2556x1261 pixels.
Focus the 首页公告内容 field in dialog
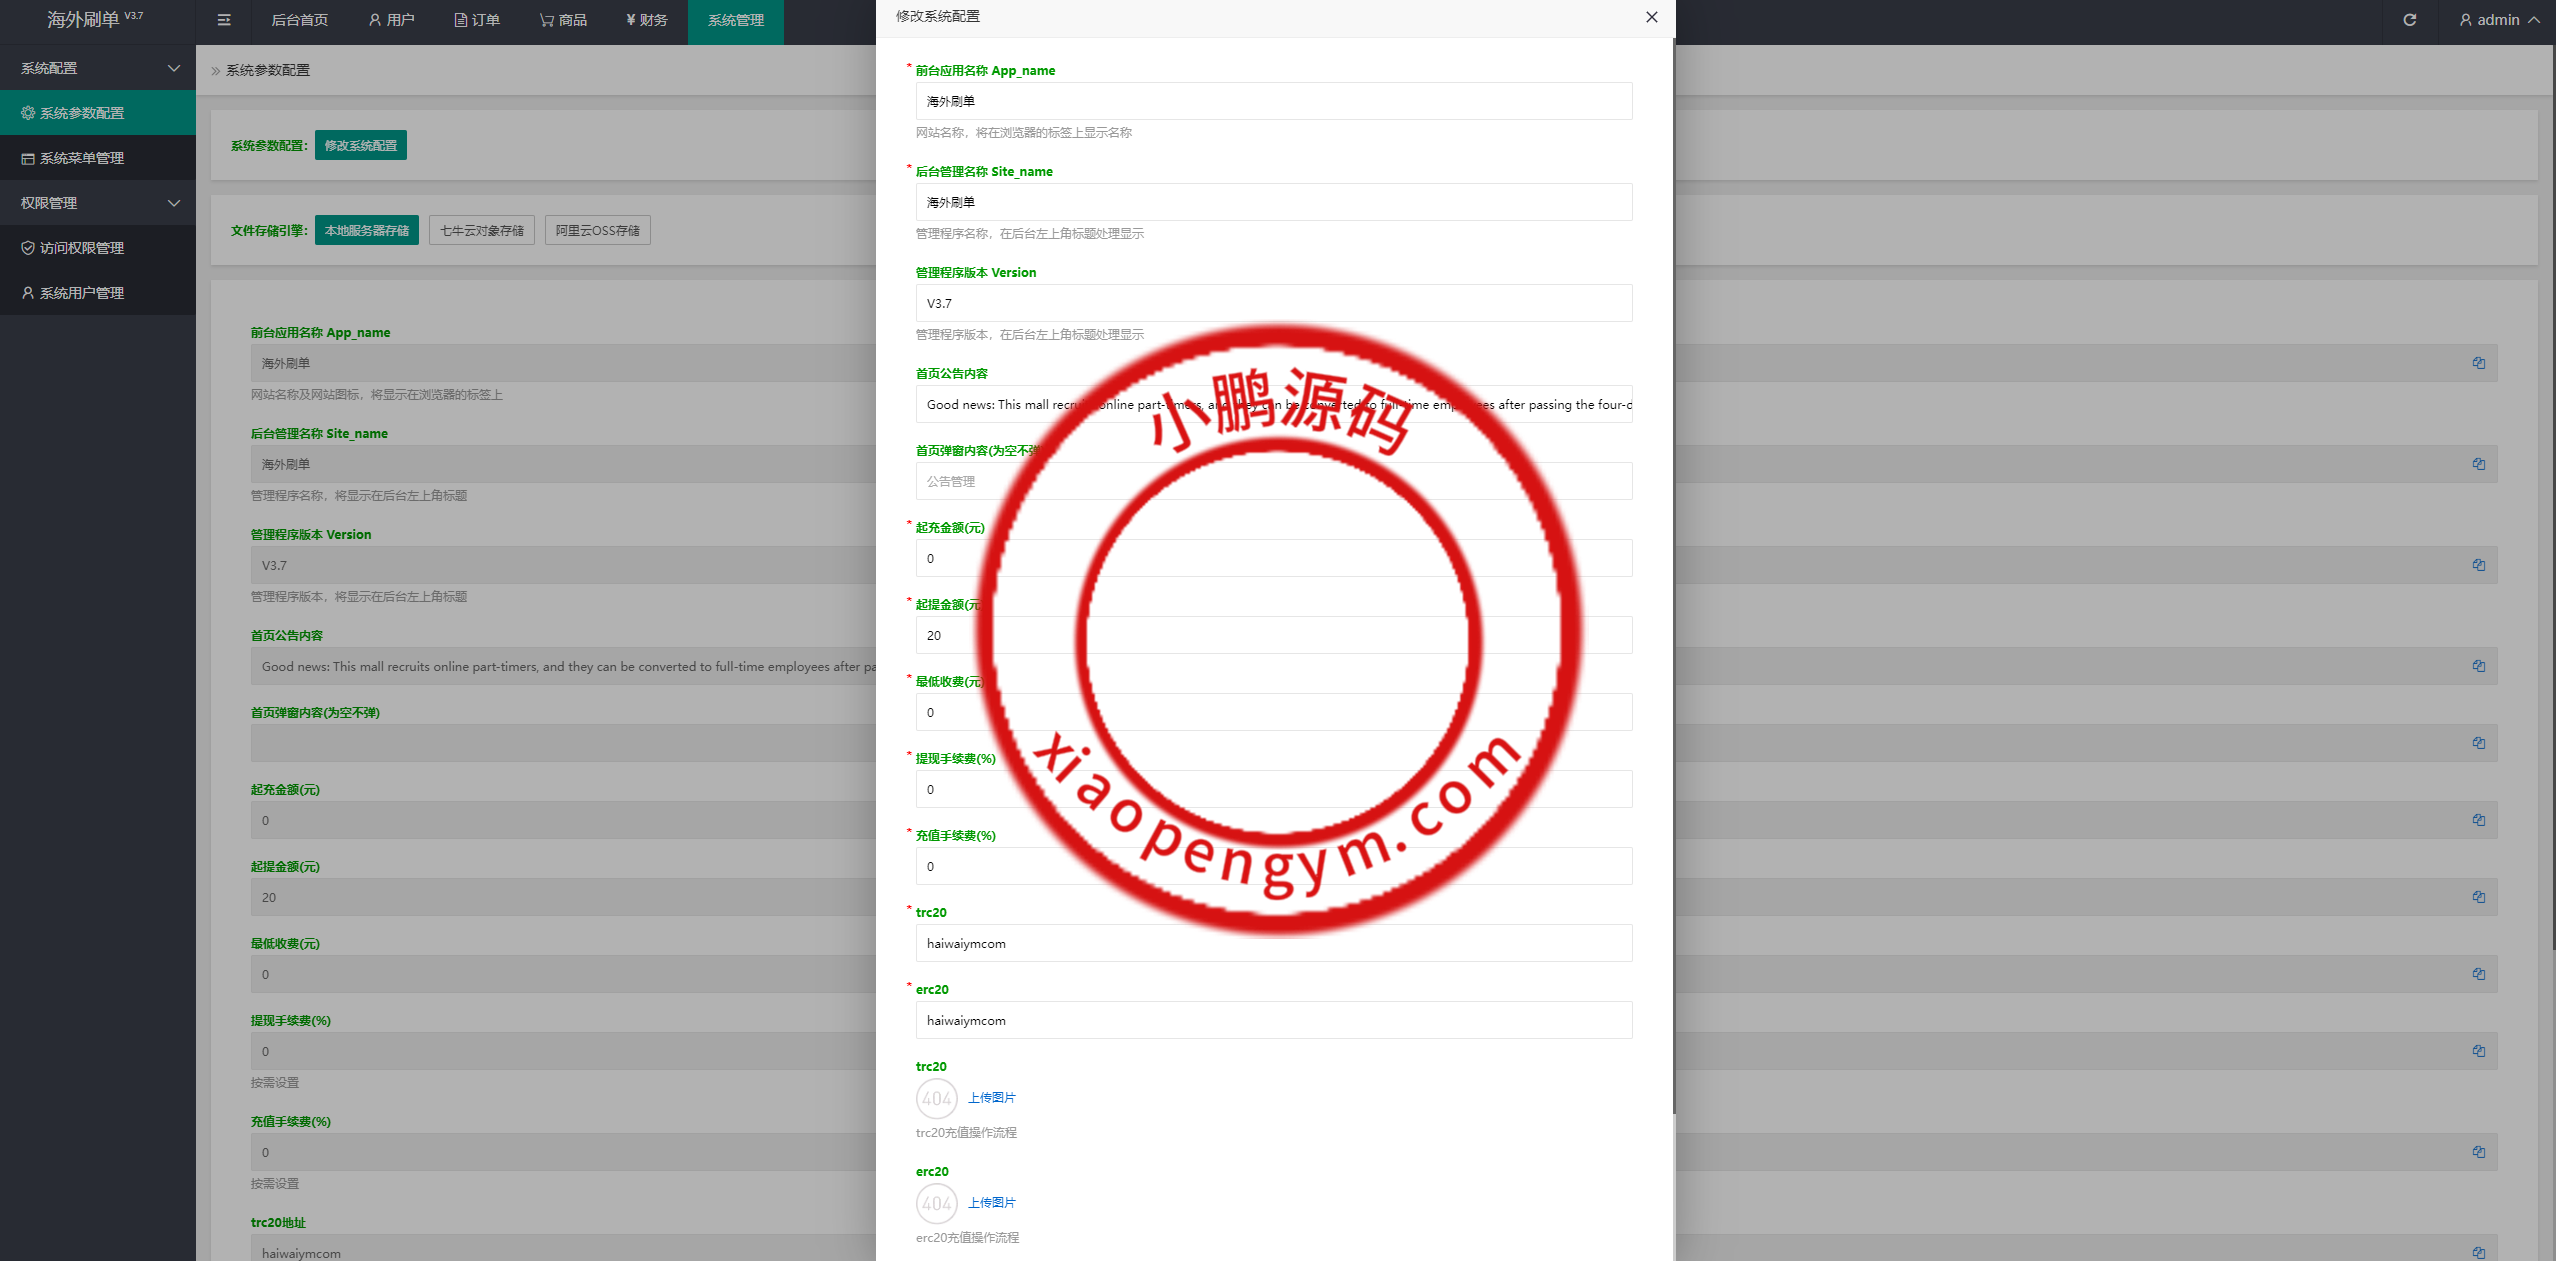pyautogui.click(x=1274, y=404)
